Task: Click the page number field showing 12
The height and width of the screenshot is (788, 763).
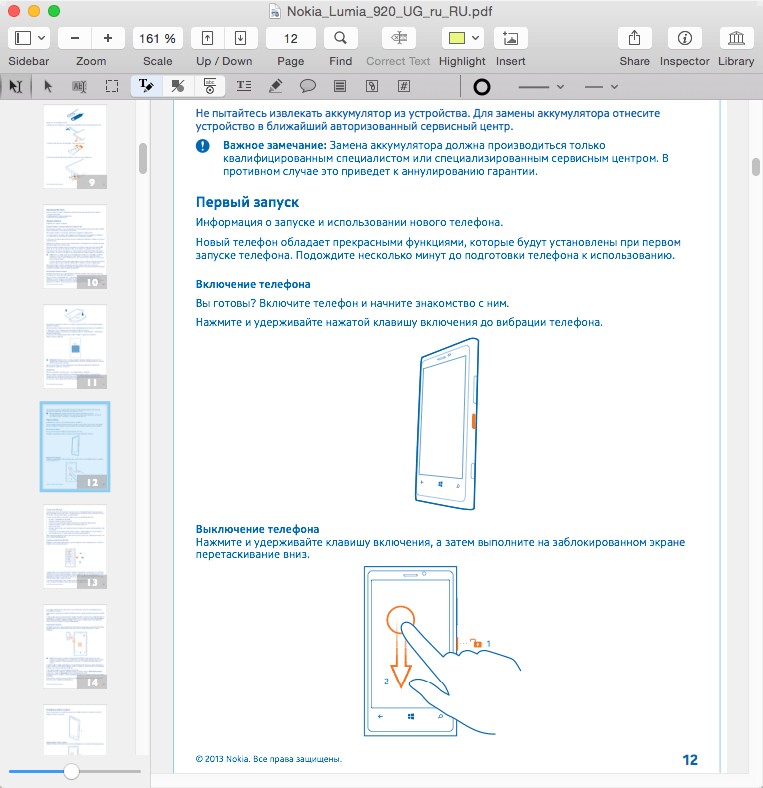Action: [291, 39]
